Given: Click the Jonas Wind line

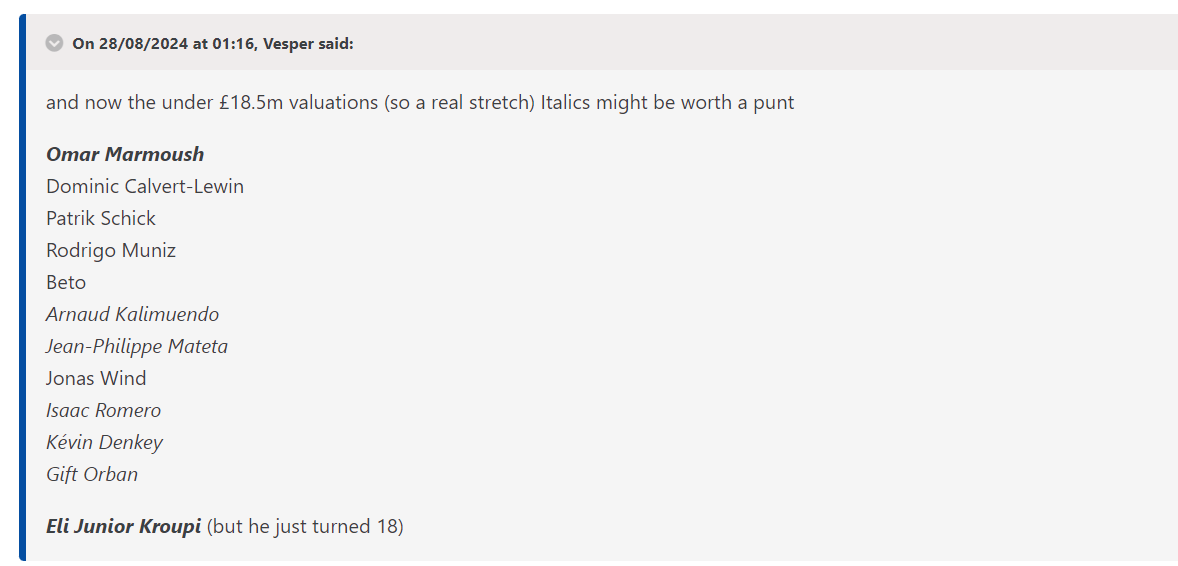Looking at the screenshot, I should tap(96, 378).
